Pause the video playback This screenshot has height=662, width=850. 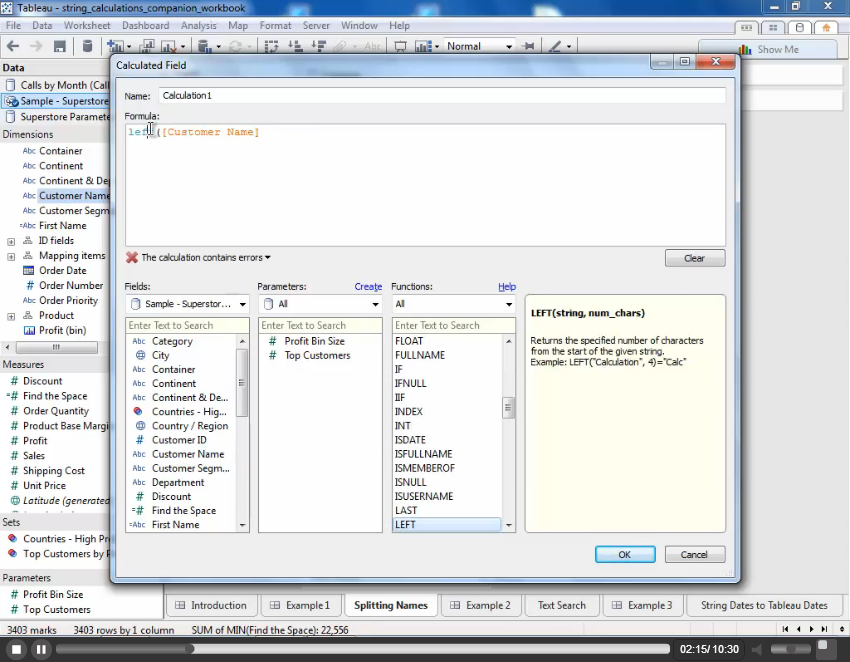pos(41,649)
